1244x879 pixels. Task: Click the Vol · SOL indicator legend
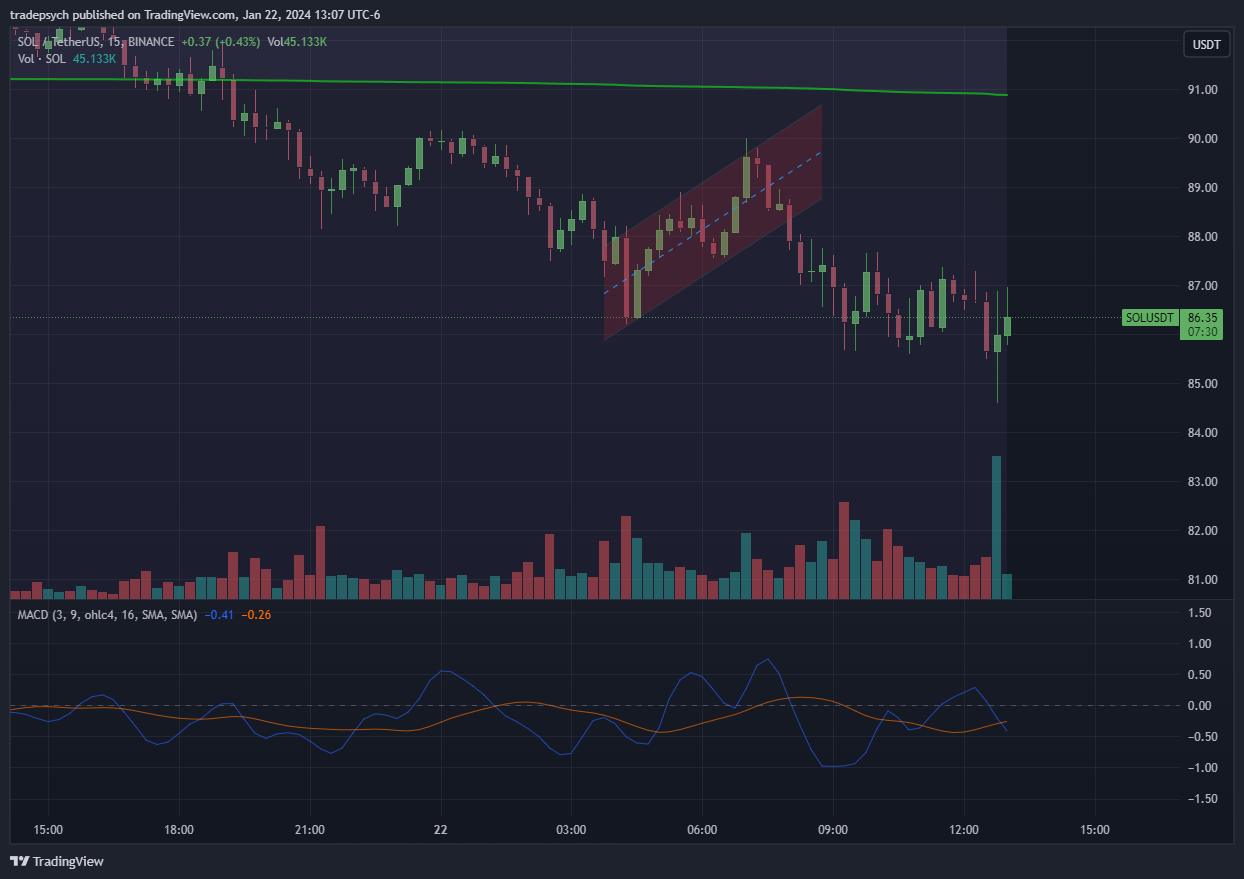[42, 59]
